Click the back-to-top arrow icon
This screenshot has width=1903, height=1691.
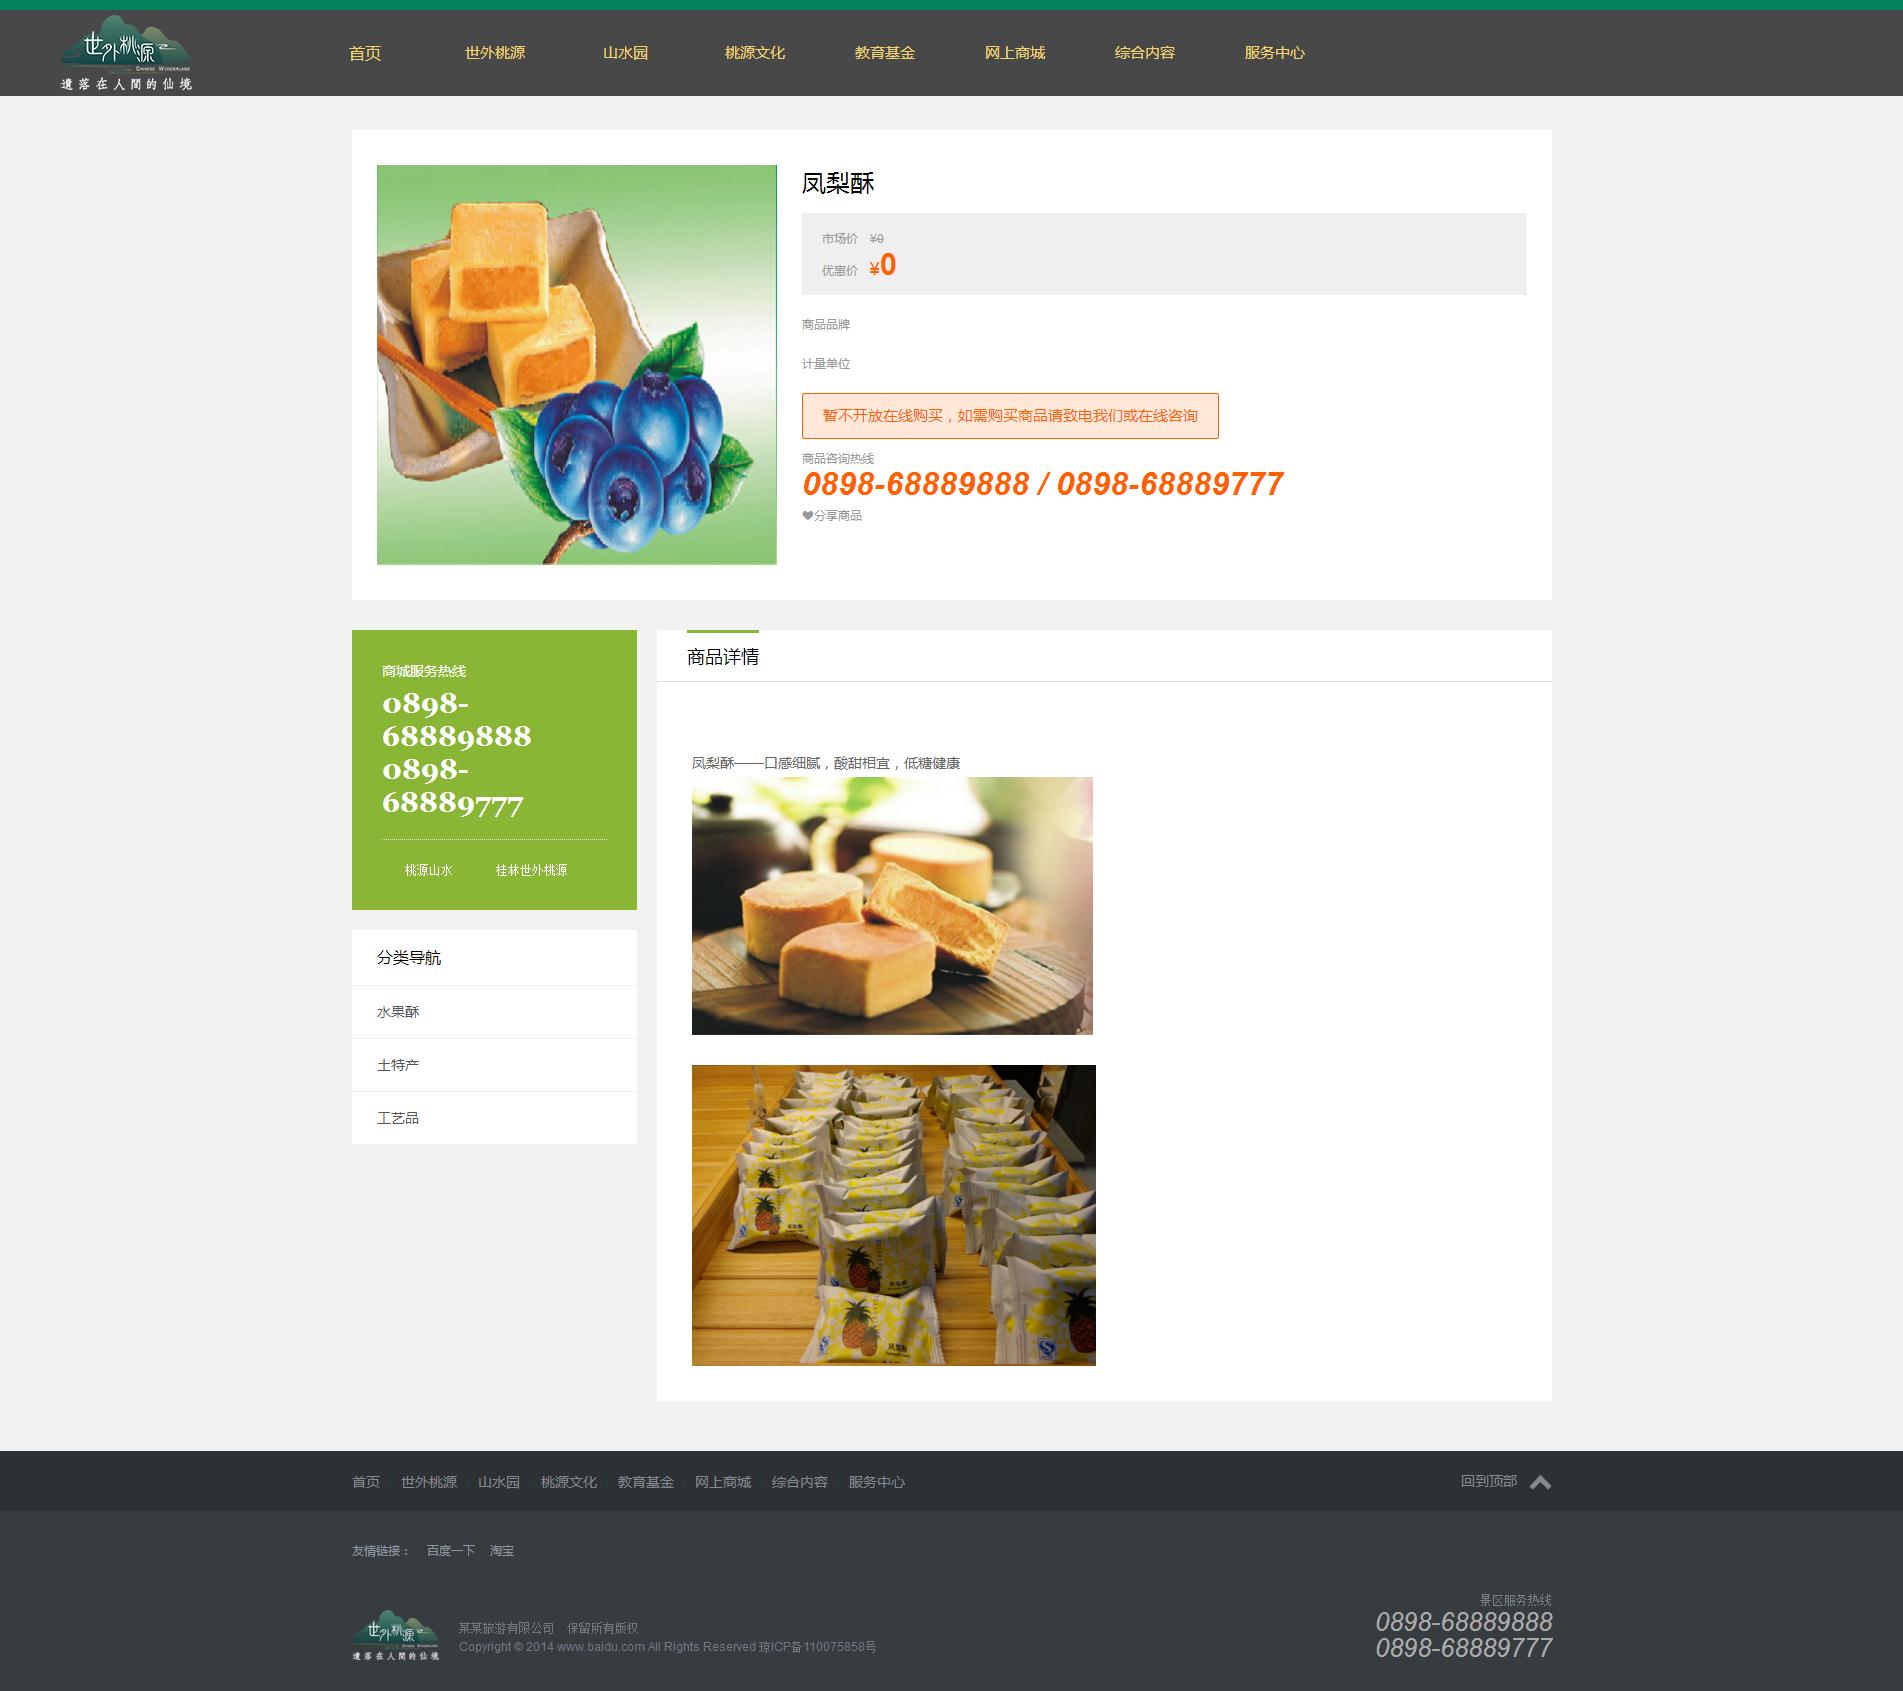[x=1540, y=1482]
